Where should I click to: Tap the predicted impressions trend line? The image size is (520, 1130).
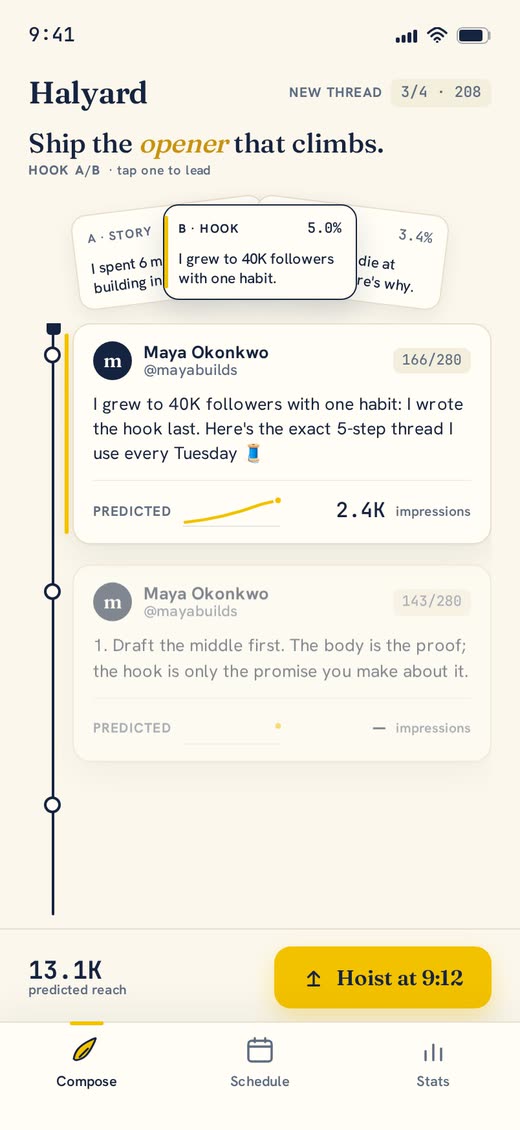point(231,511)
